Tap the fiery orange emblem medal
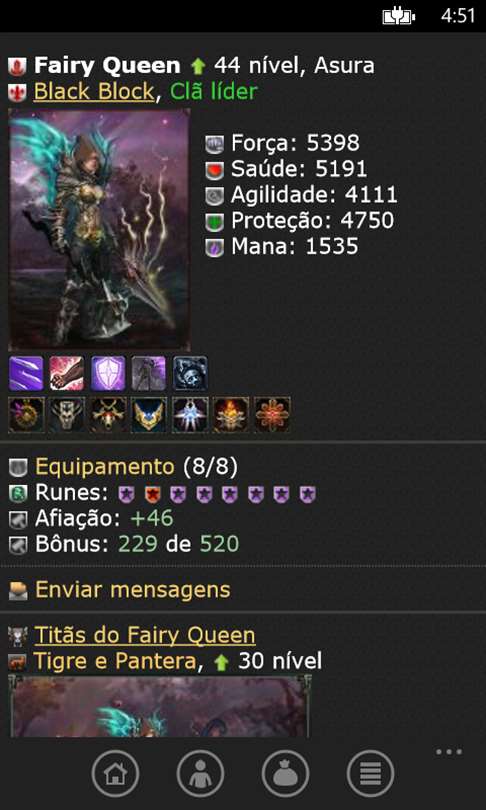This screenshot has height=810, width=486. [231, 415]
